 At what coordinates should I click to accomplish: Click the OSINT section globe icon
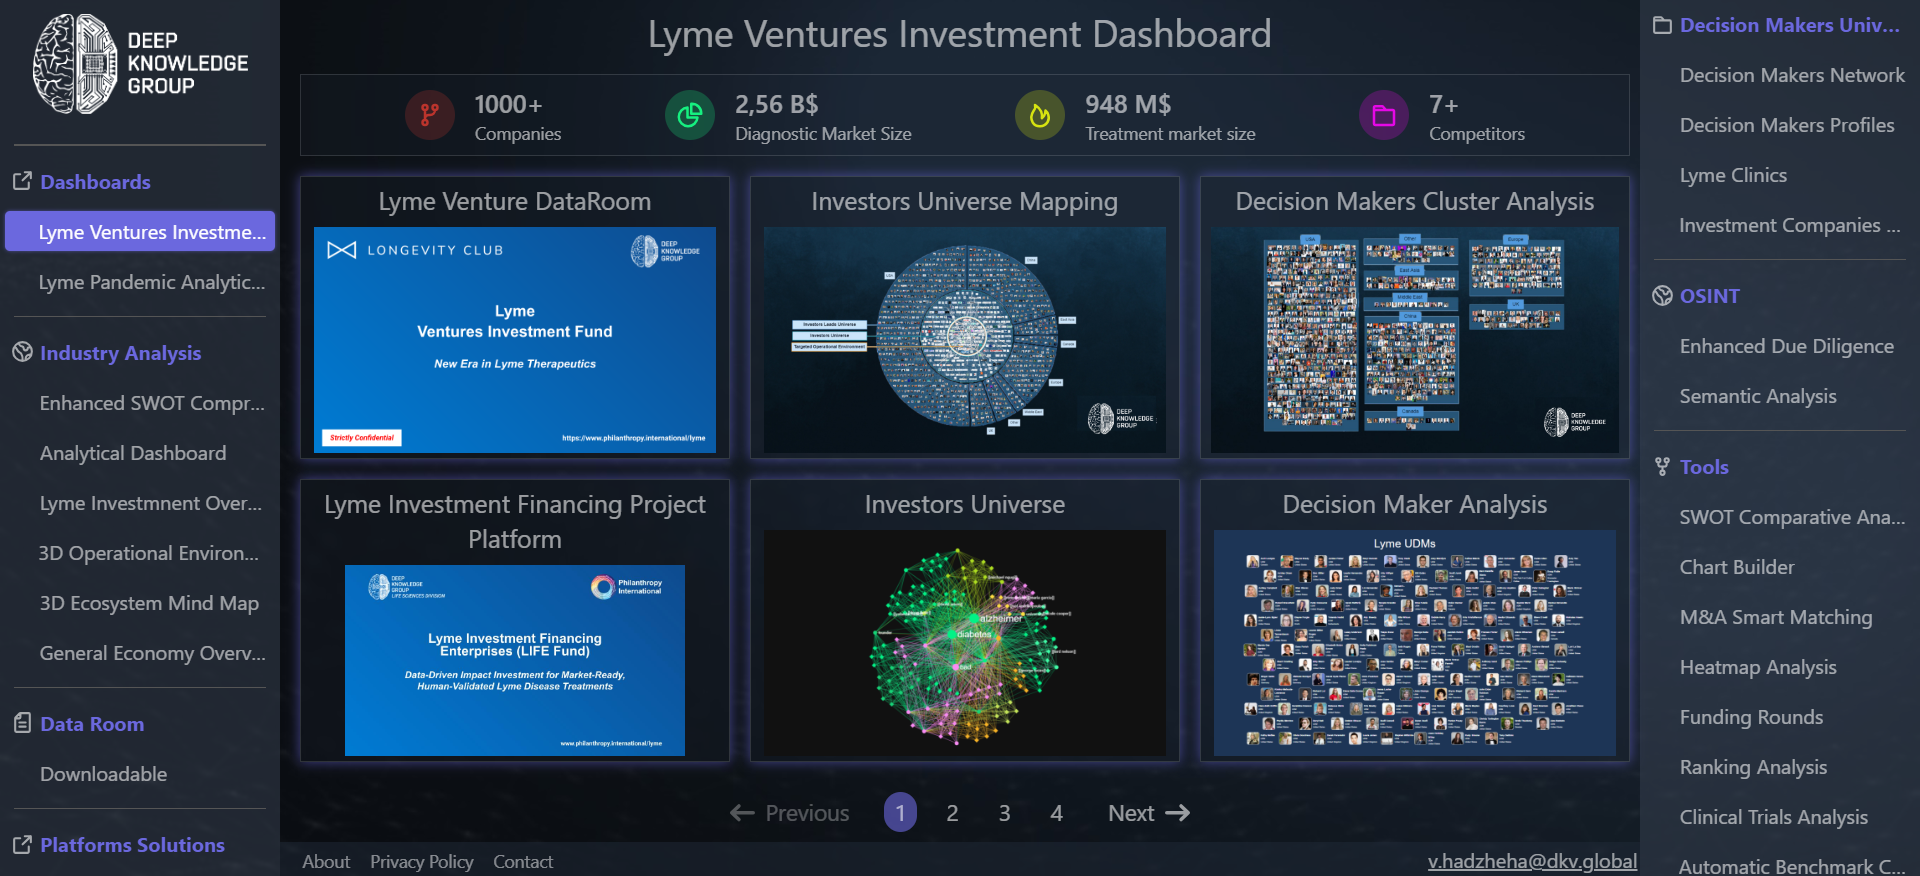pyautogui.click(x=1662, y=296)
